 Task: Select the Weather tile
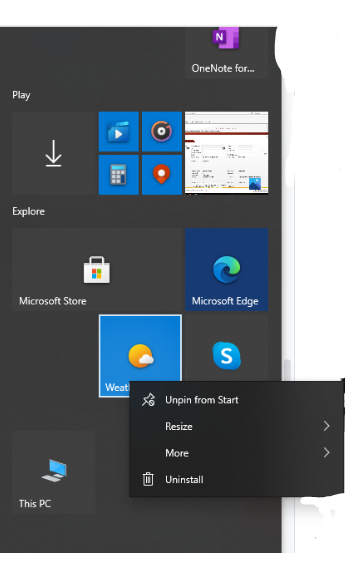tap(140, 356)
